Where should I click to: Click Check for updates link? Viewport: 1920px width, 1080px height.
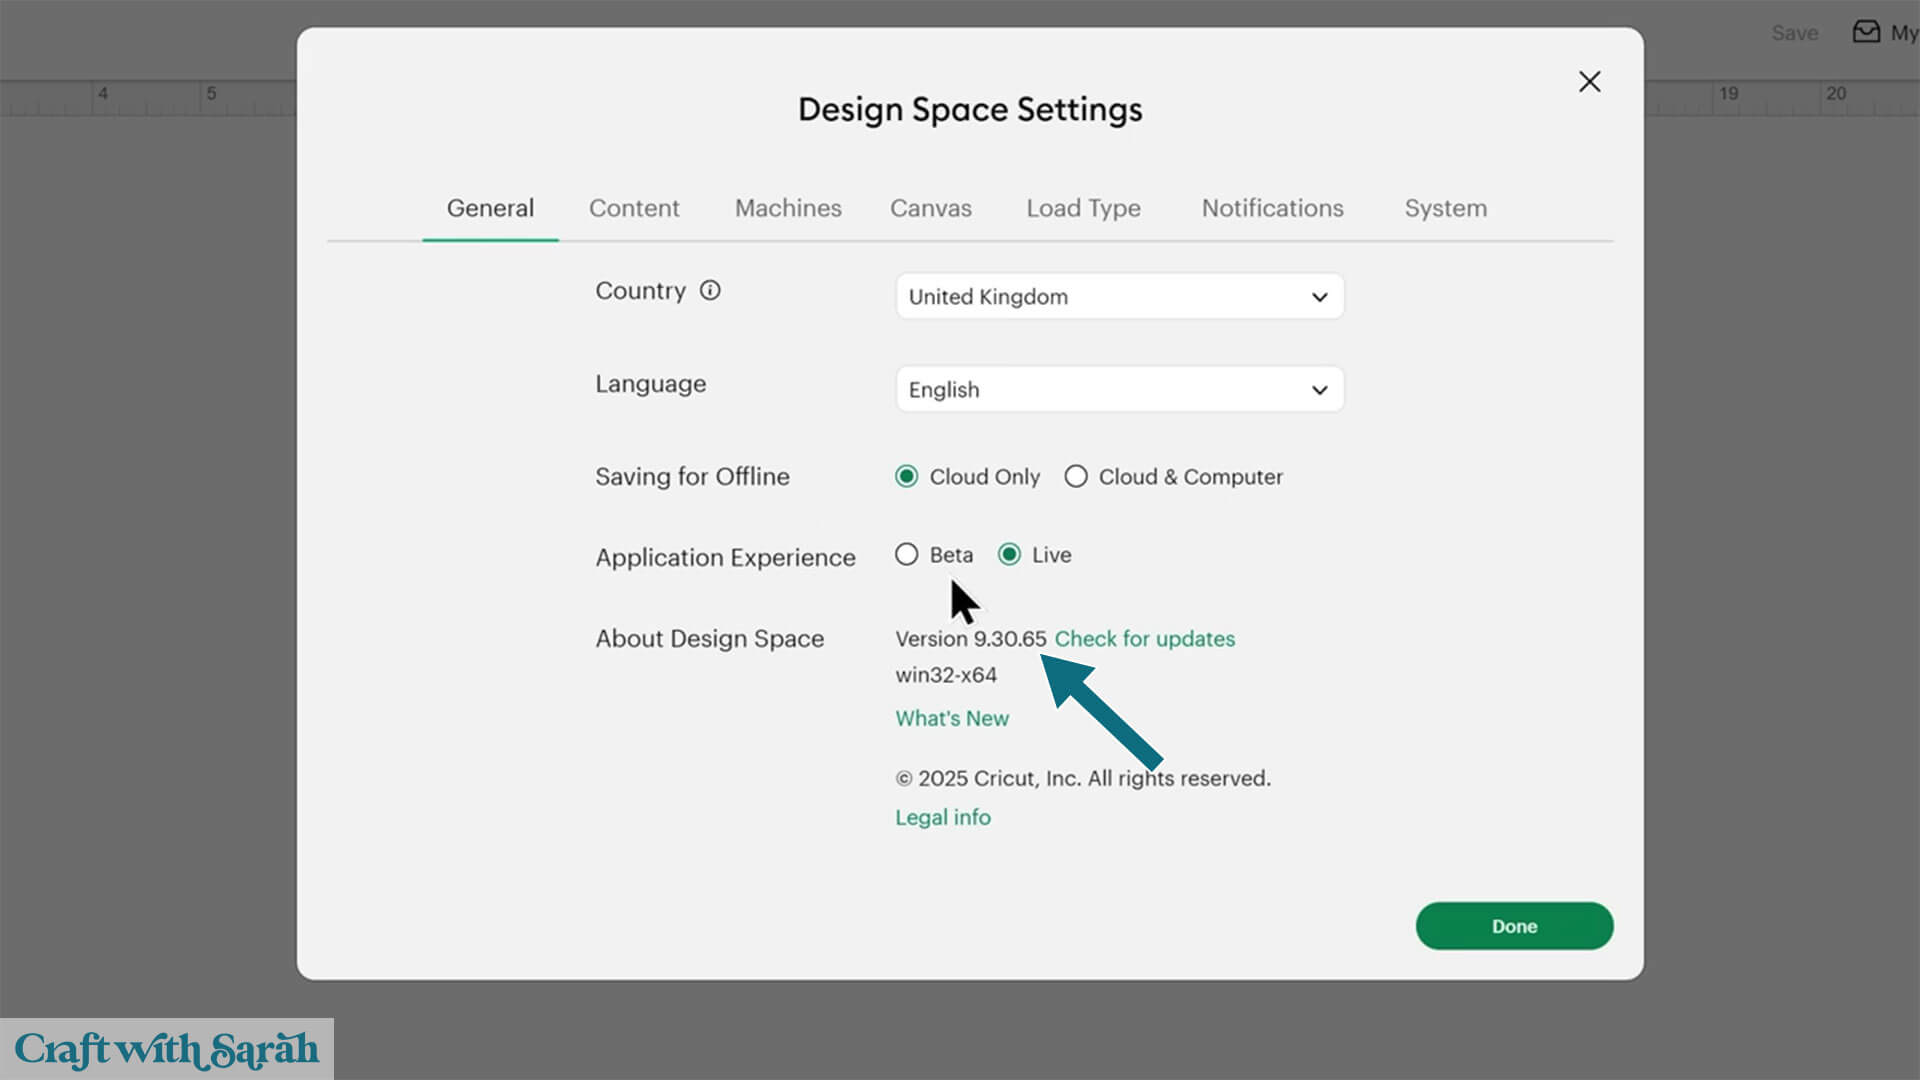coord(1144,639)
